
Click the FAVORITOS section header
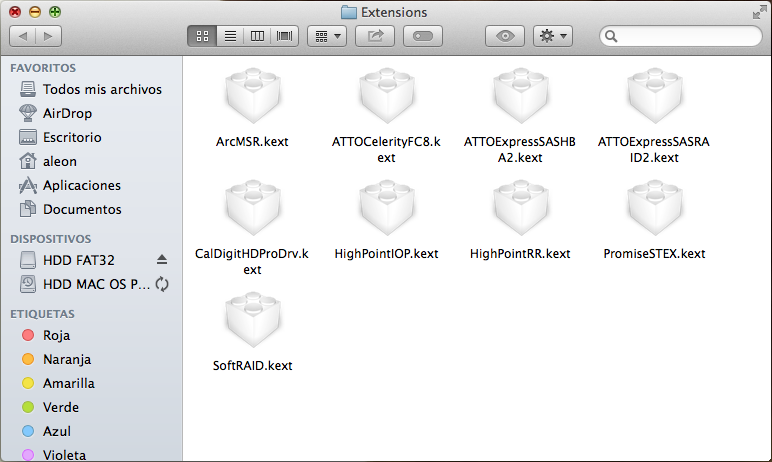coord(43,68)
